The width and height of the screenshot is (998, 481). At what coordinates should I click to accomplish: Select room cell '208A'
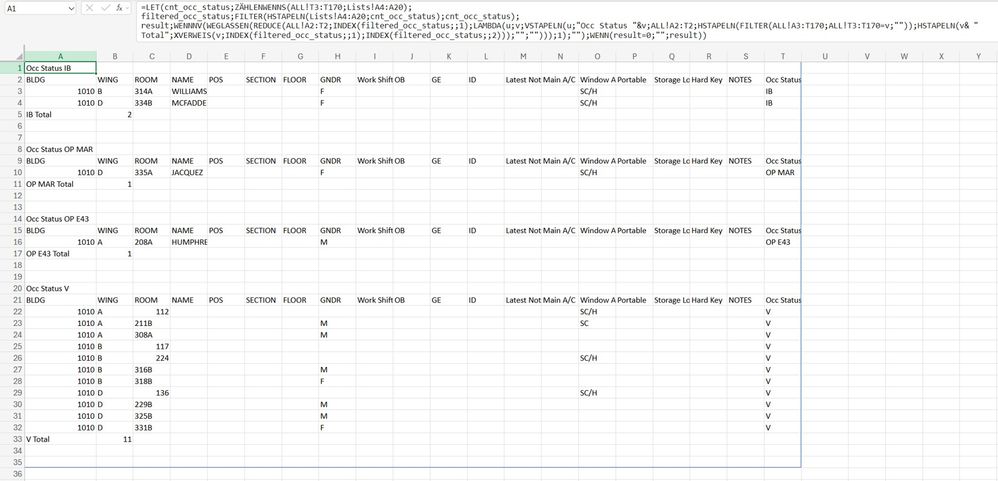[x=151, y=242]
